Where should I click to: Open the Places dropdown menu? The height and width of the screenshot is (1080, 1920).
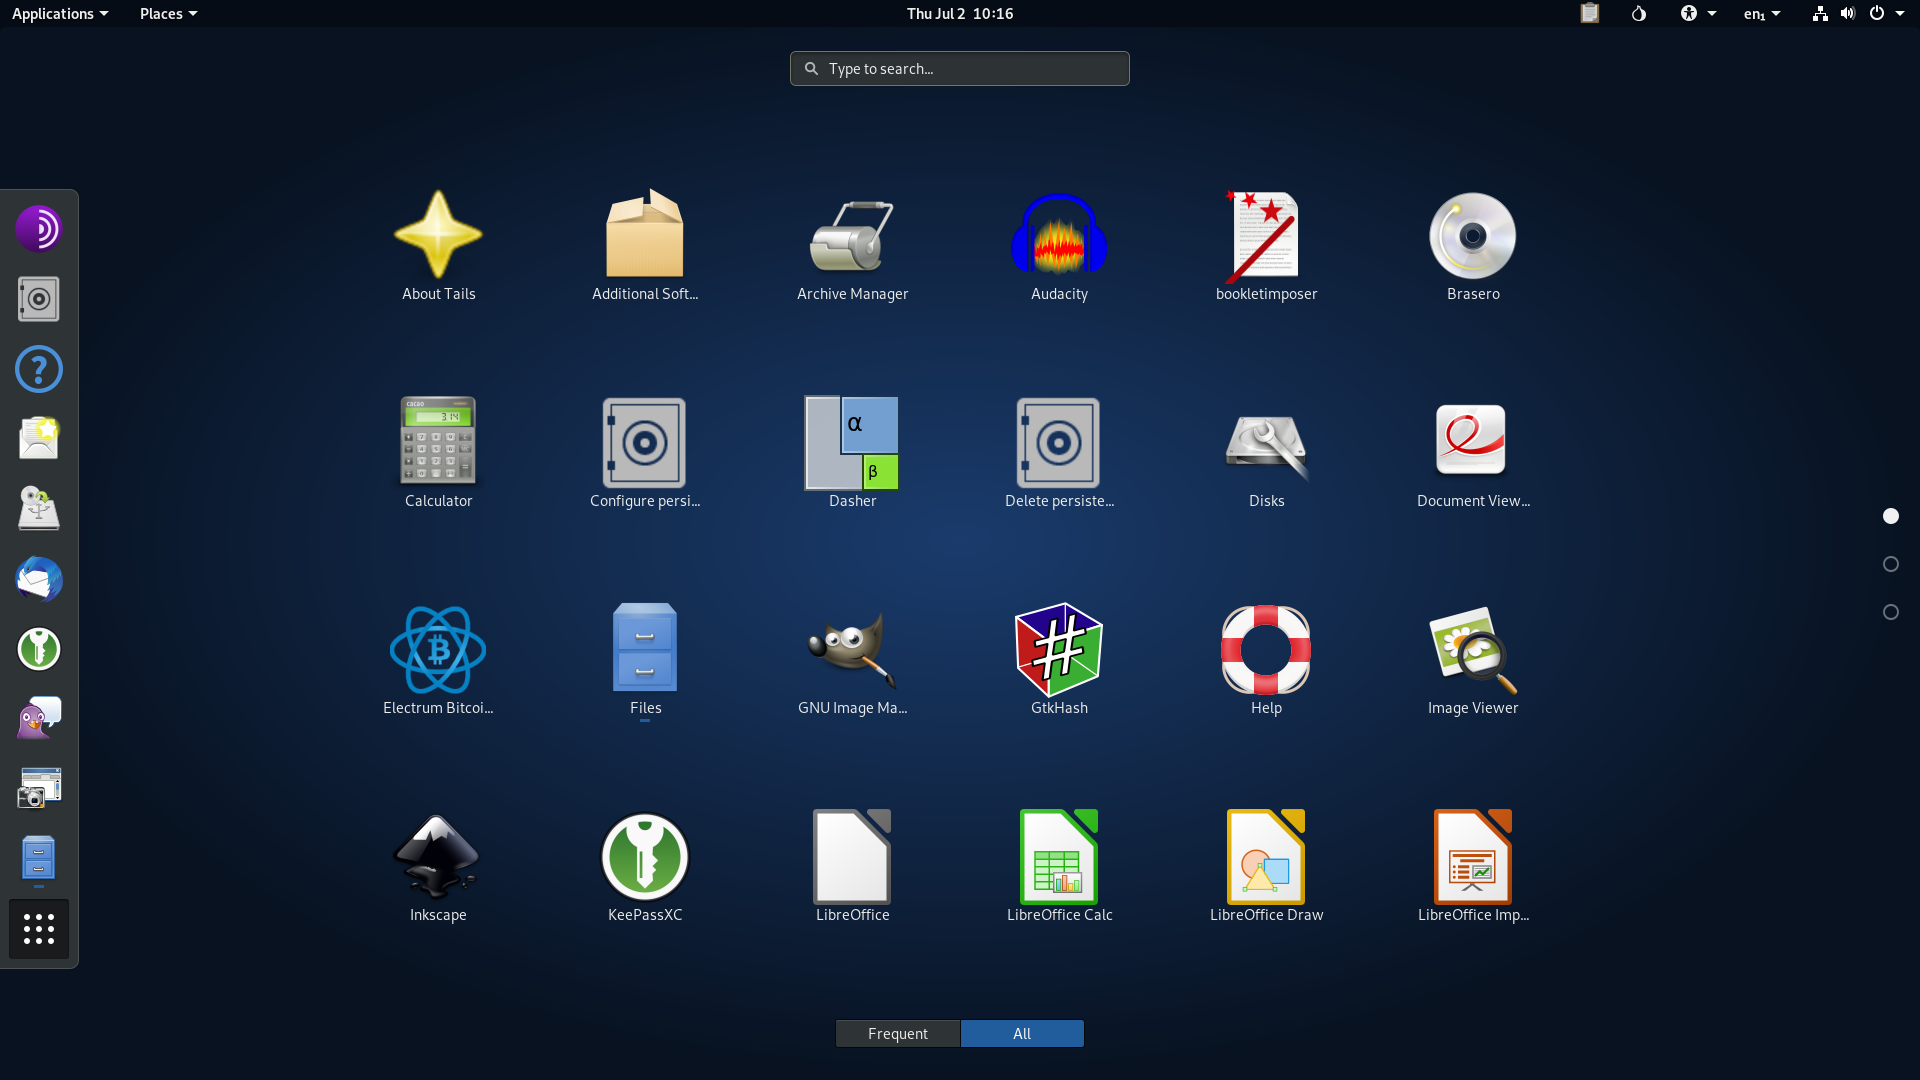167,13
